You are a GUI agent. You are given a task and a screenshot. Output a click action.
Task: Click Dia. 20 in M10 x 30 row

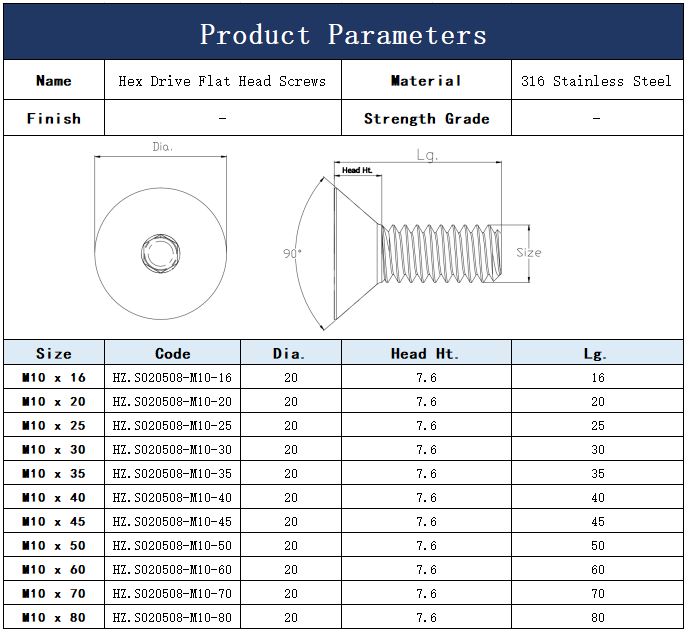click(x=291, y=449)
